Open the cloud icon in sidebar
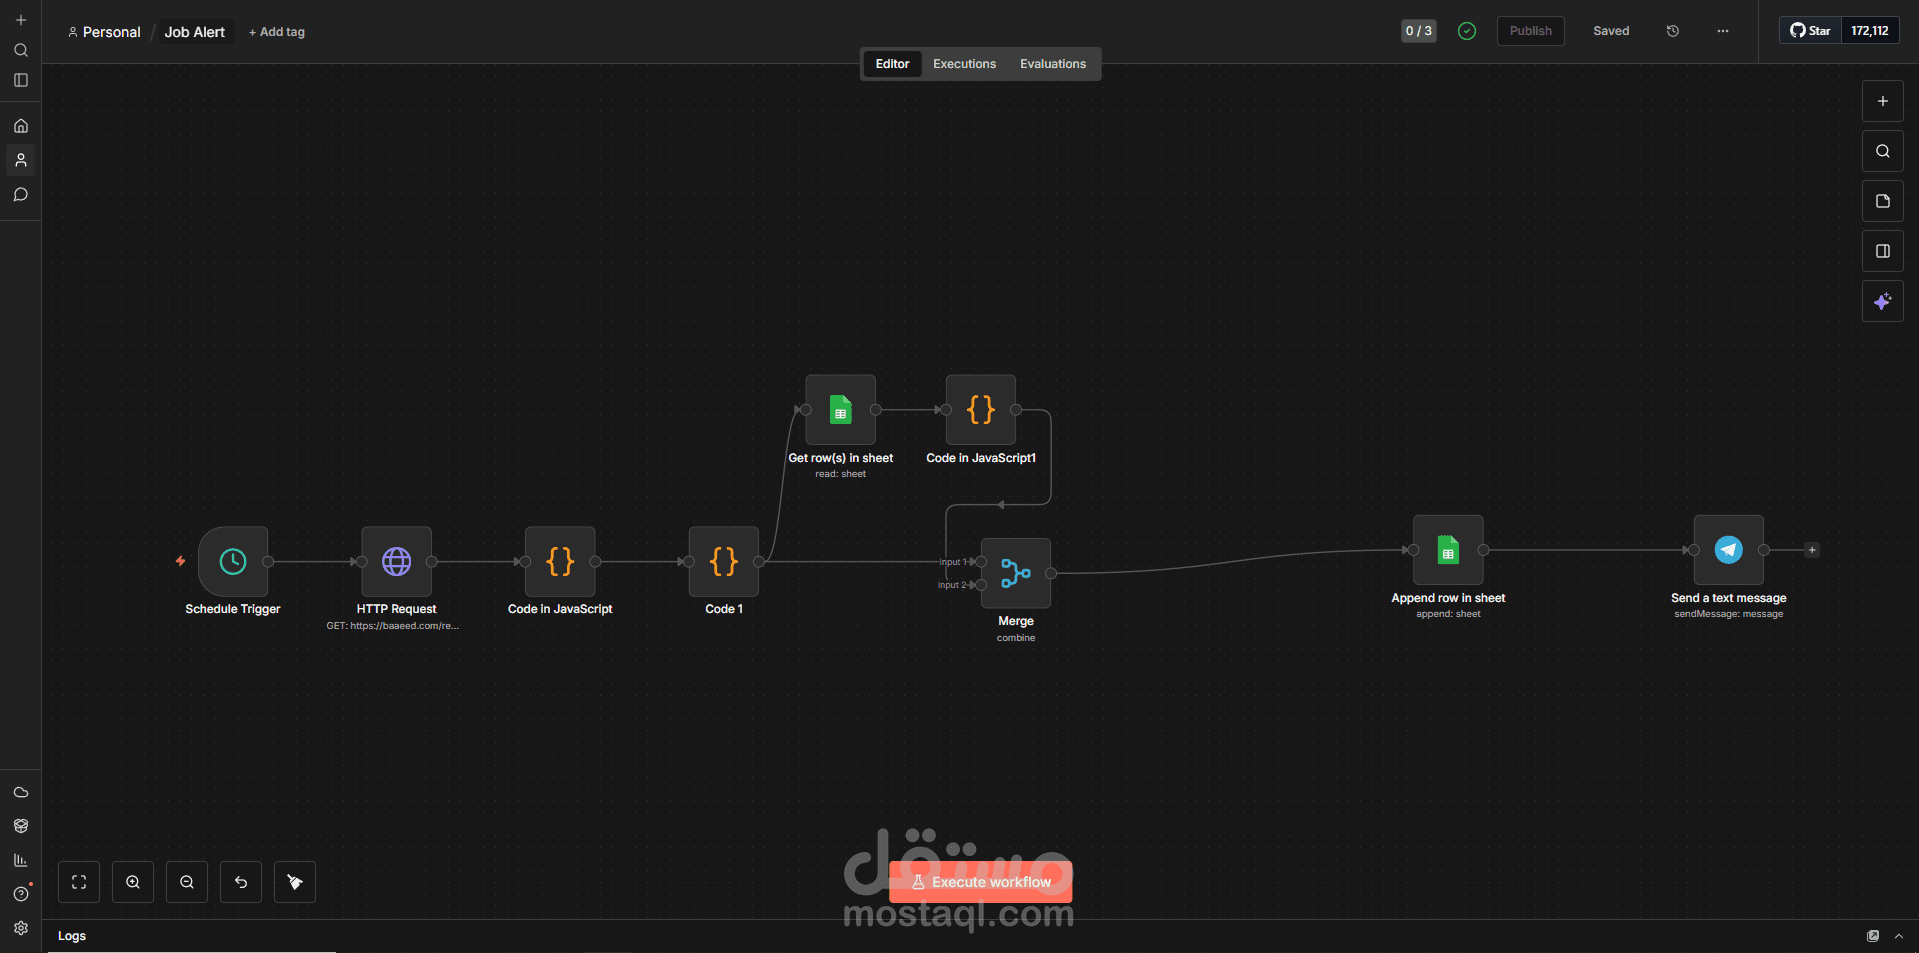 point(21,792)
